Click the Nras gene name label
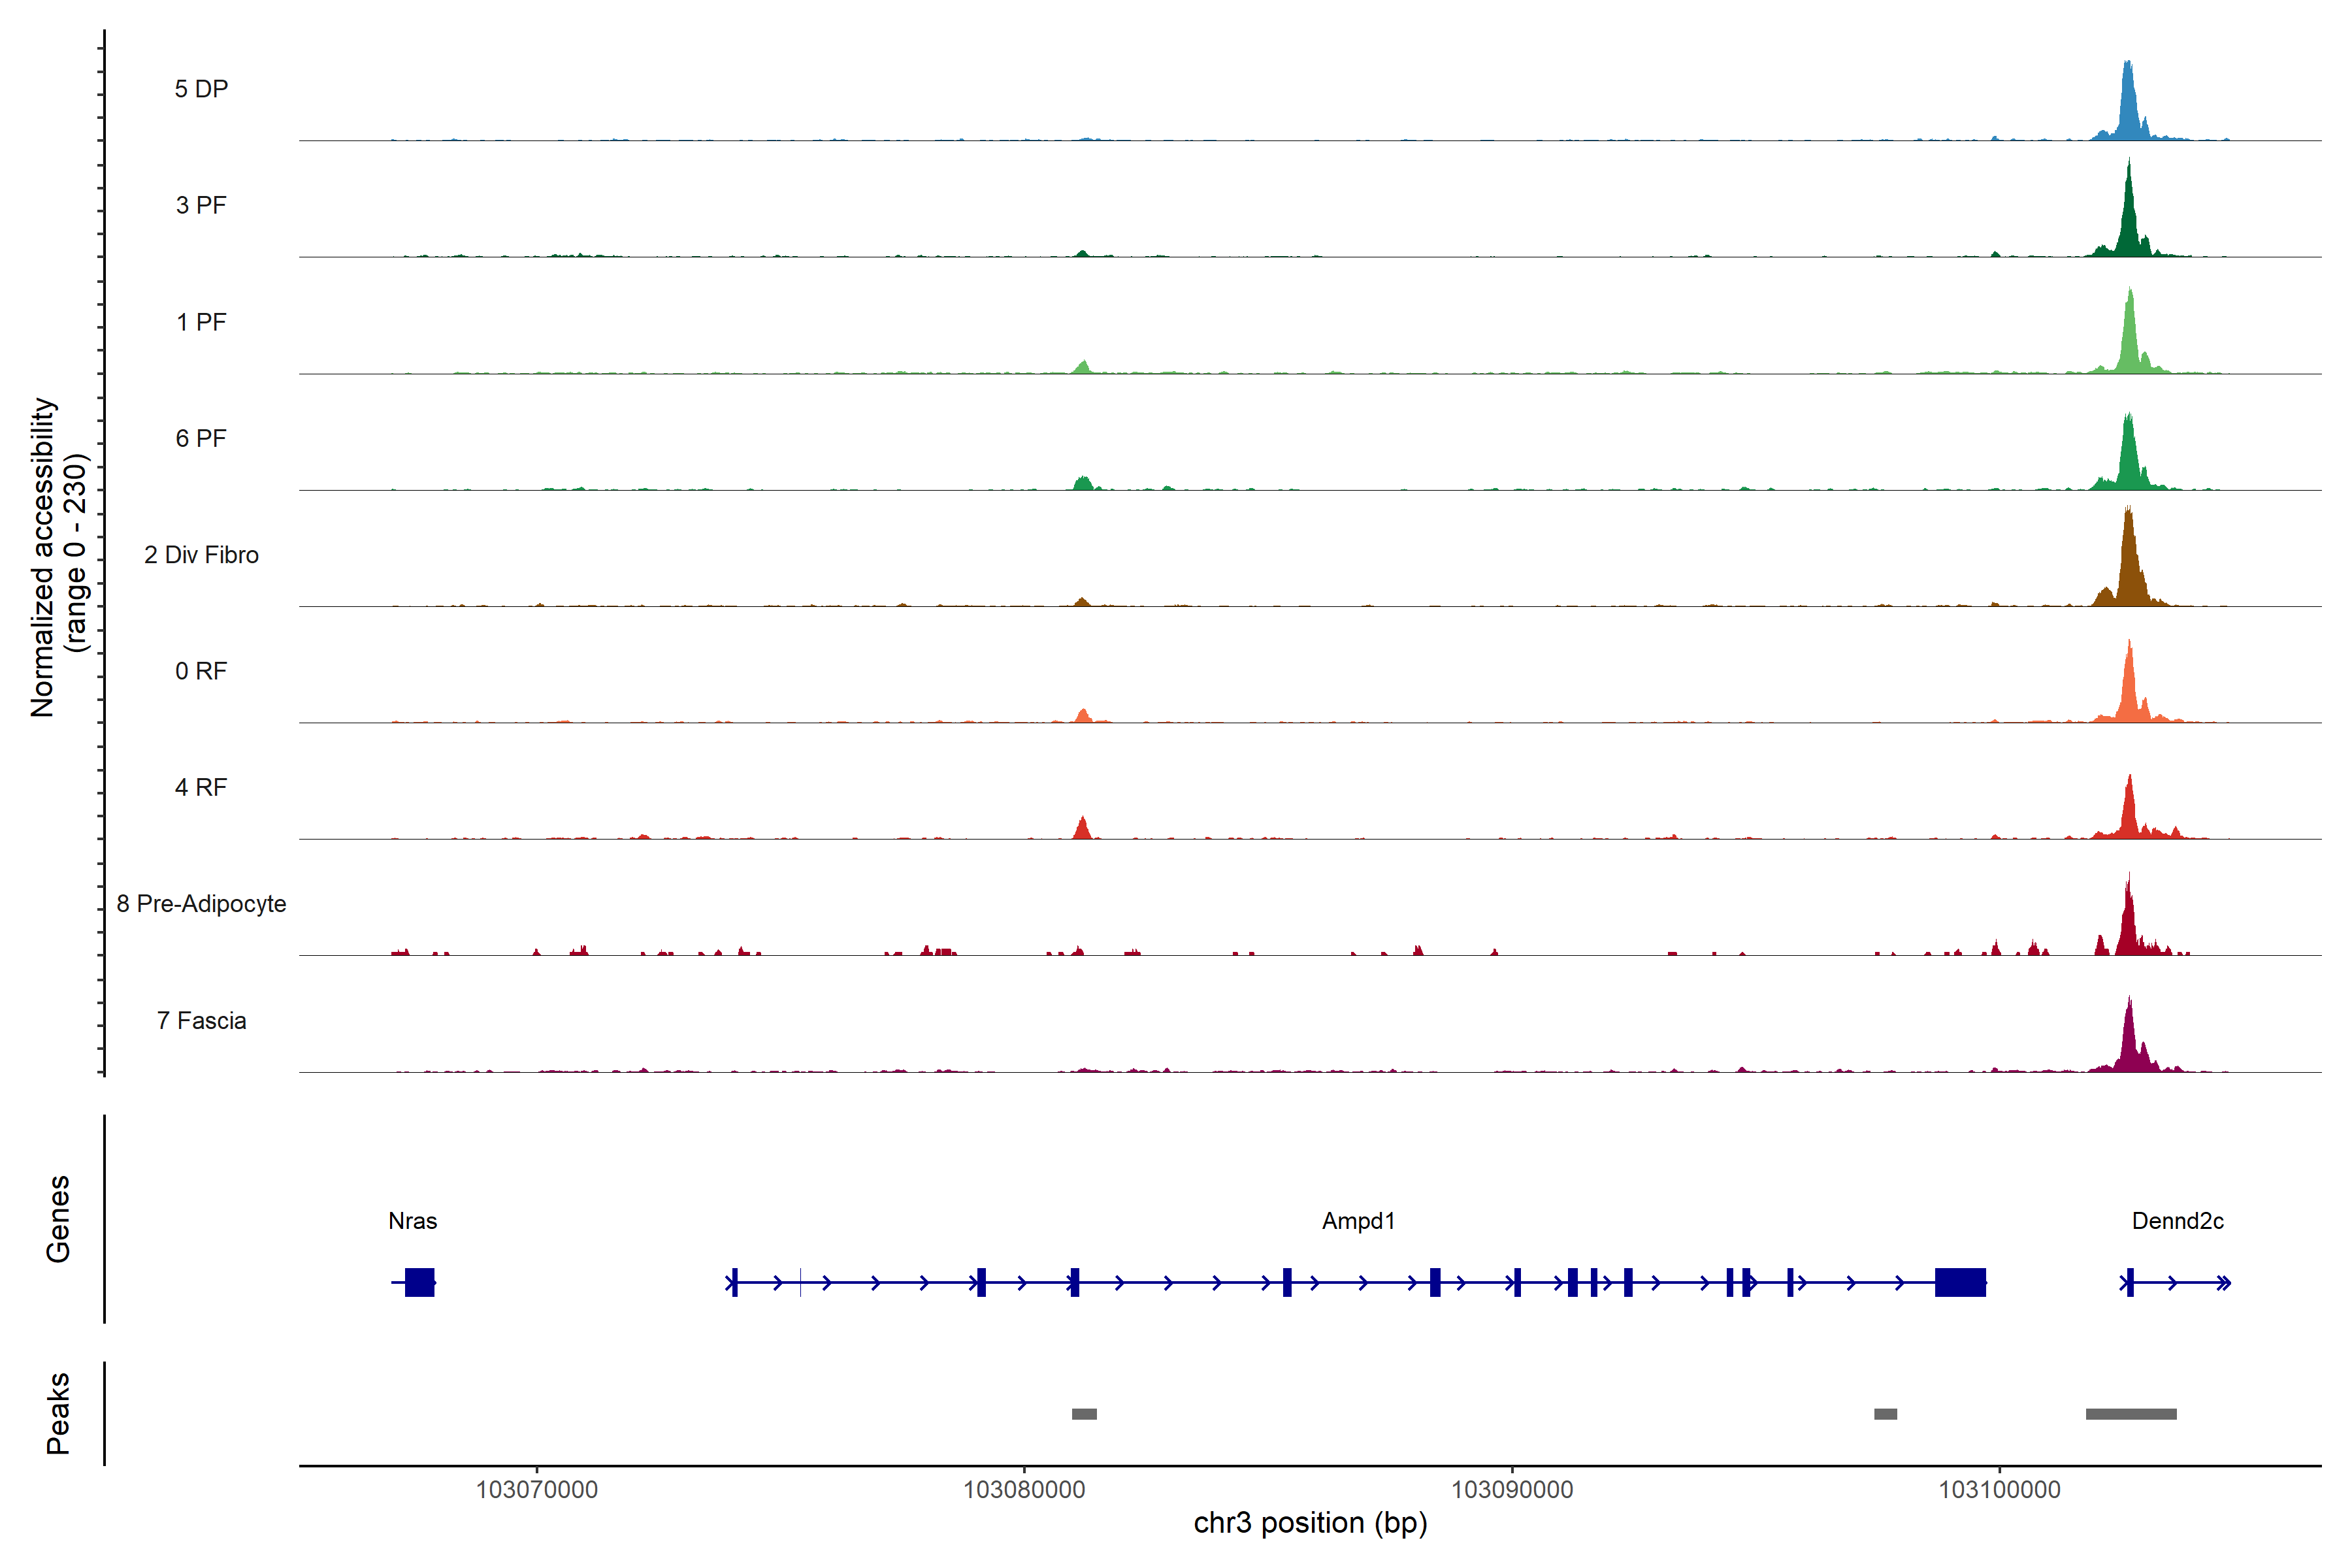Screen dimensions: 2352x1568 tap(412, 1221)
